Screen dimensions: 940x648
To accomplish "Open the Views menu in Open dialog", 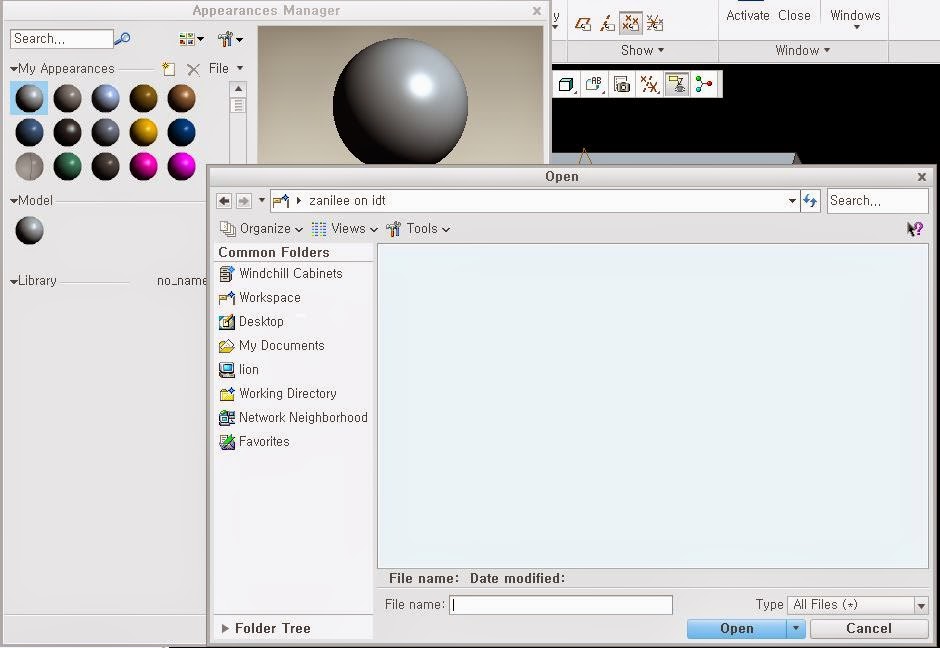I will (345, 228).
